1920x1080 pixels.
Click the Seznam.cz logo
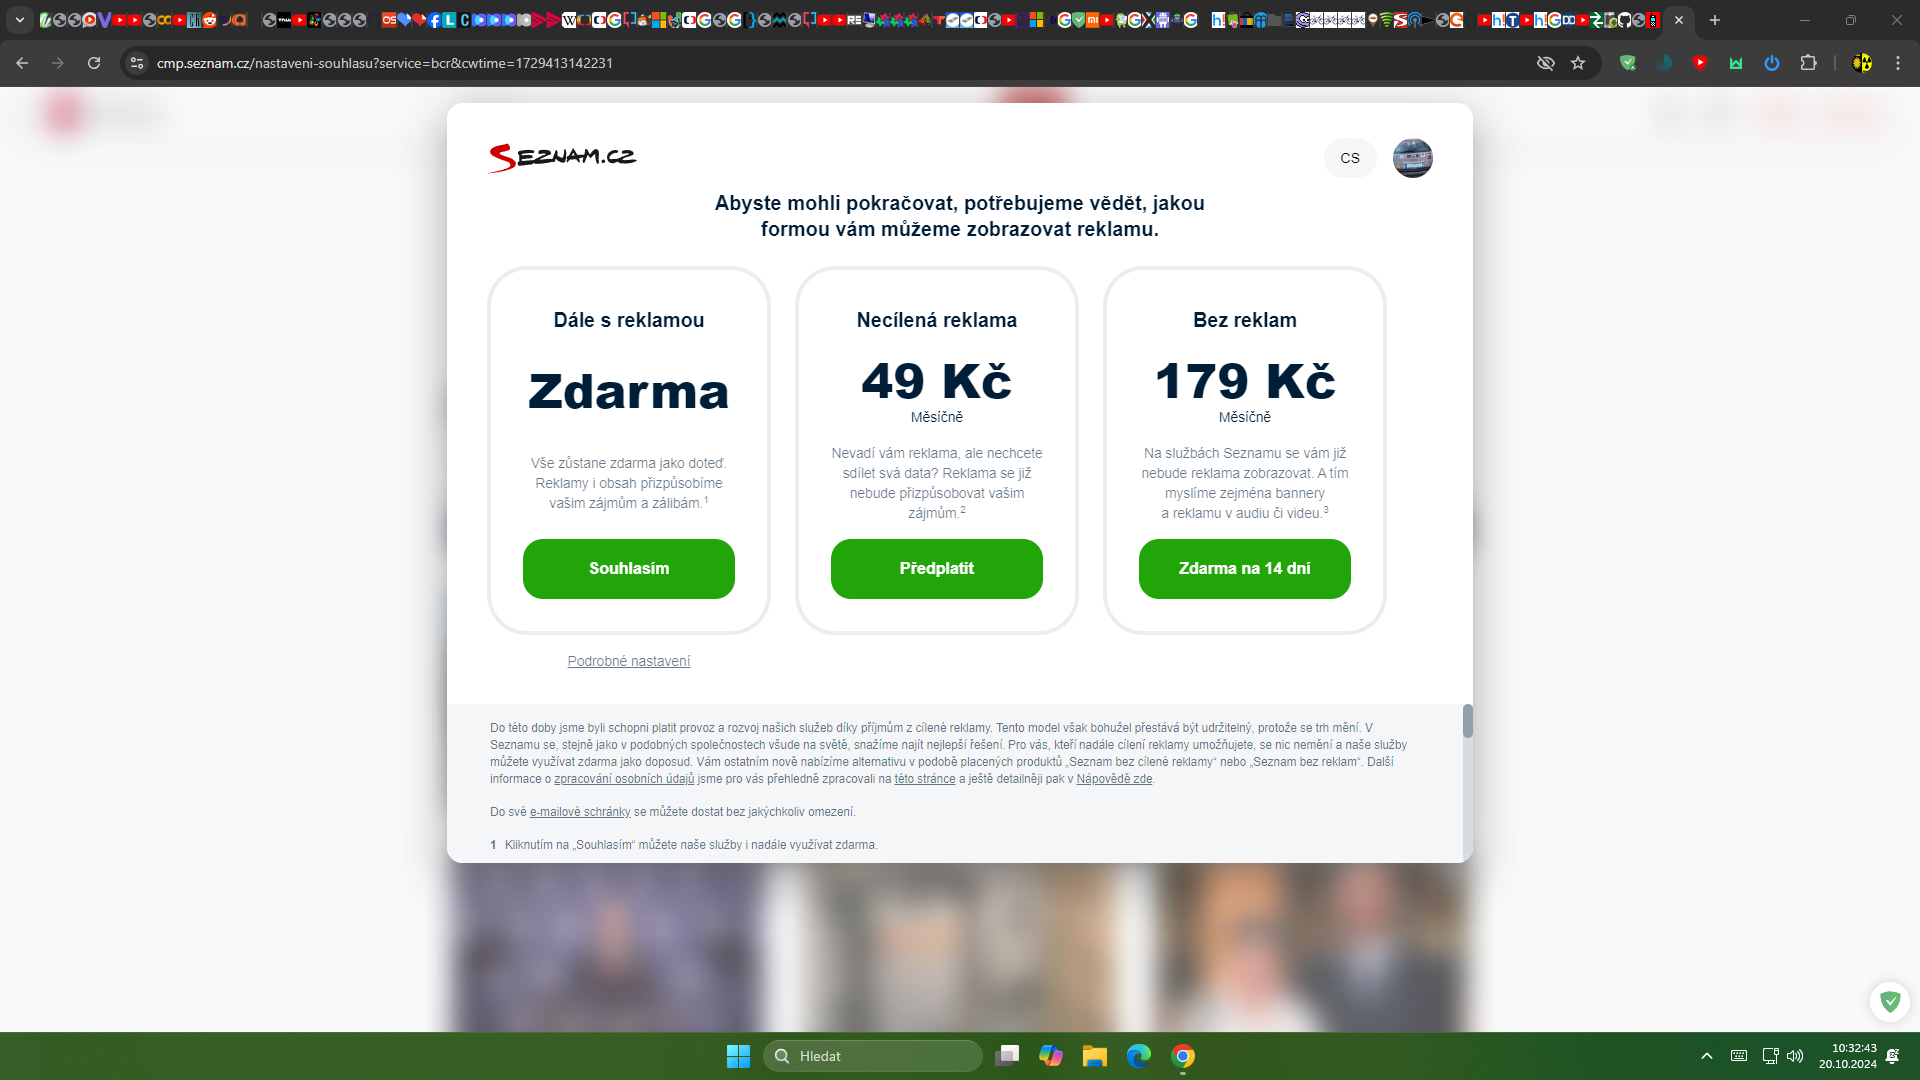coord(562,157)
